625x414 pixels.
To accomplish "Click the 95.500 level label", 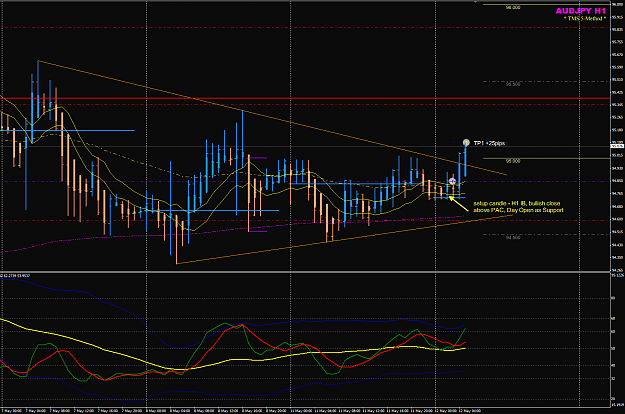I will 513,84.
